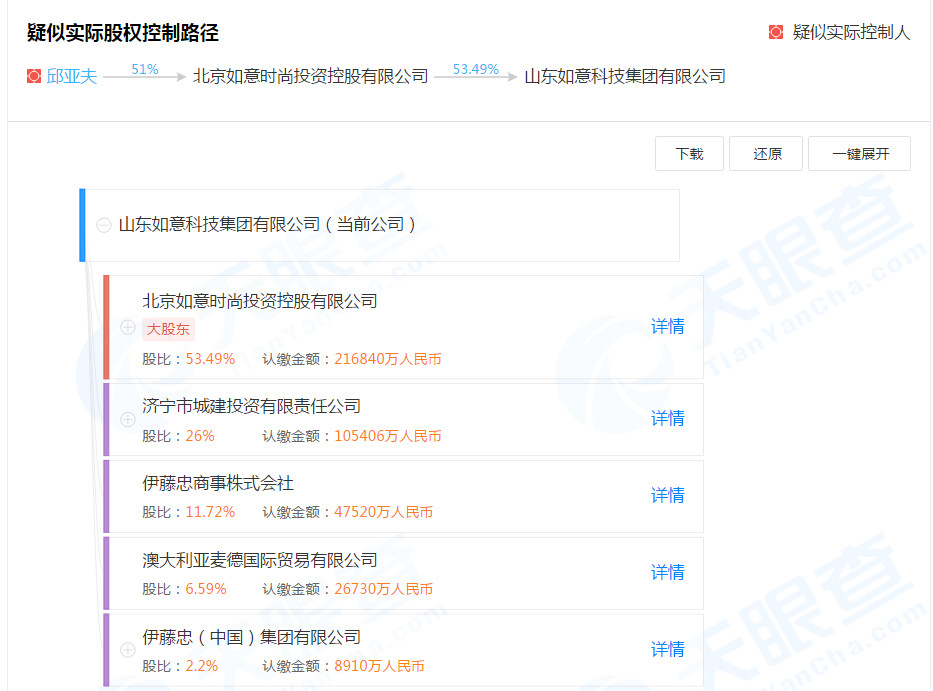Select the 济宁市城建投资有限责任公司 card title
Viewport: 933px width, 691px height.
251,406
